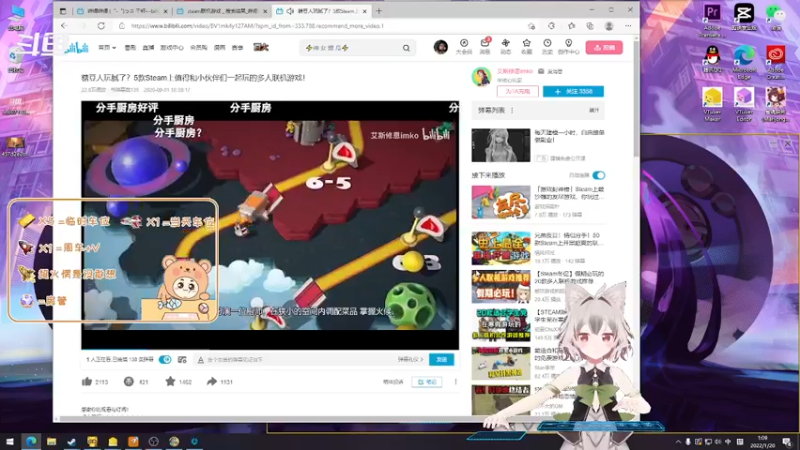Open the 动态 feed icon in header
Viewport: 800px width, 450px height.
[505, 46]
